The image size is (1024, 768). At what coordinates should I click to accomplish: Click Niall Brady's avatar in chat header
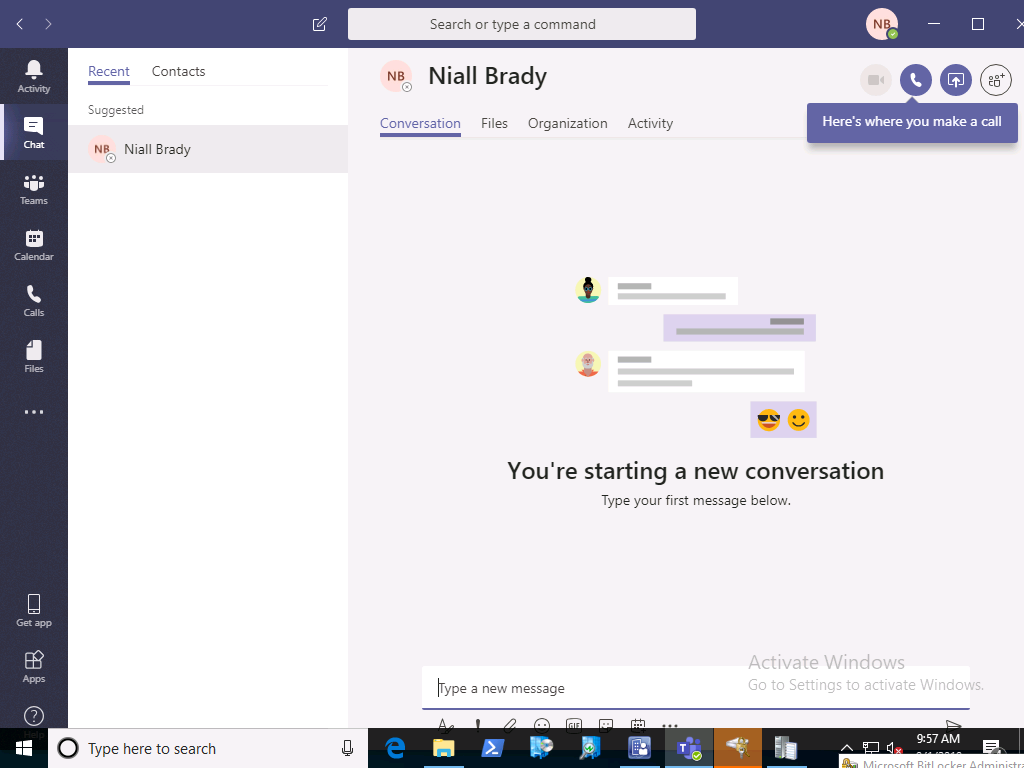tap(396, 76)
